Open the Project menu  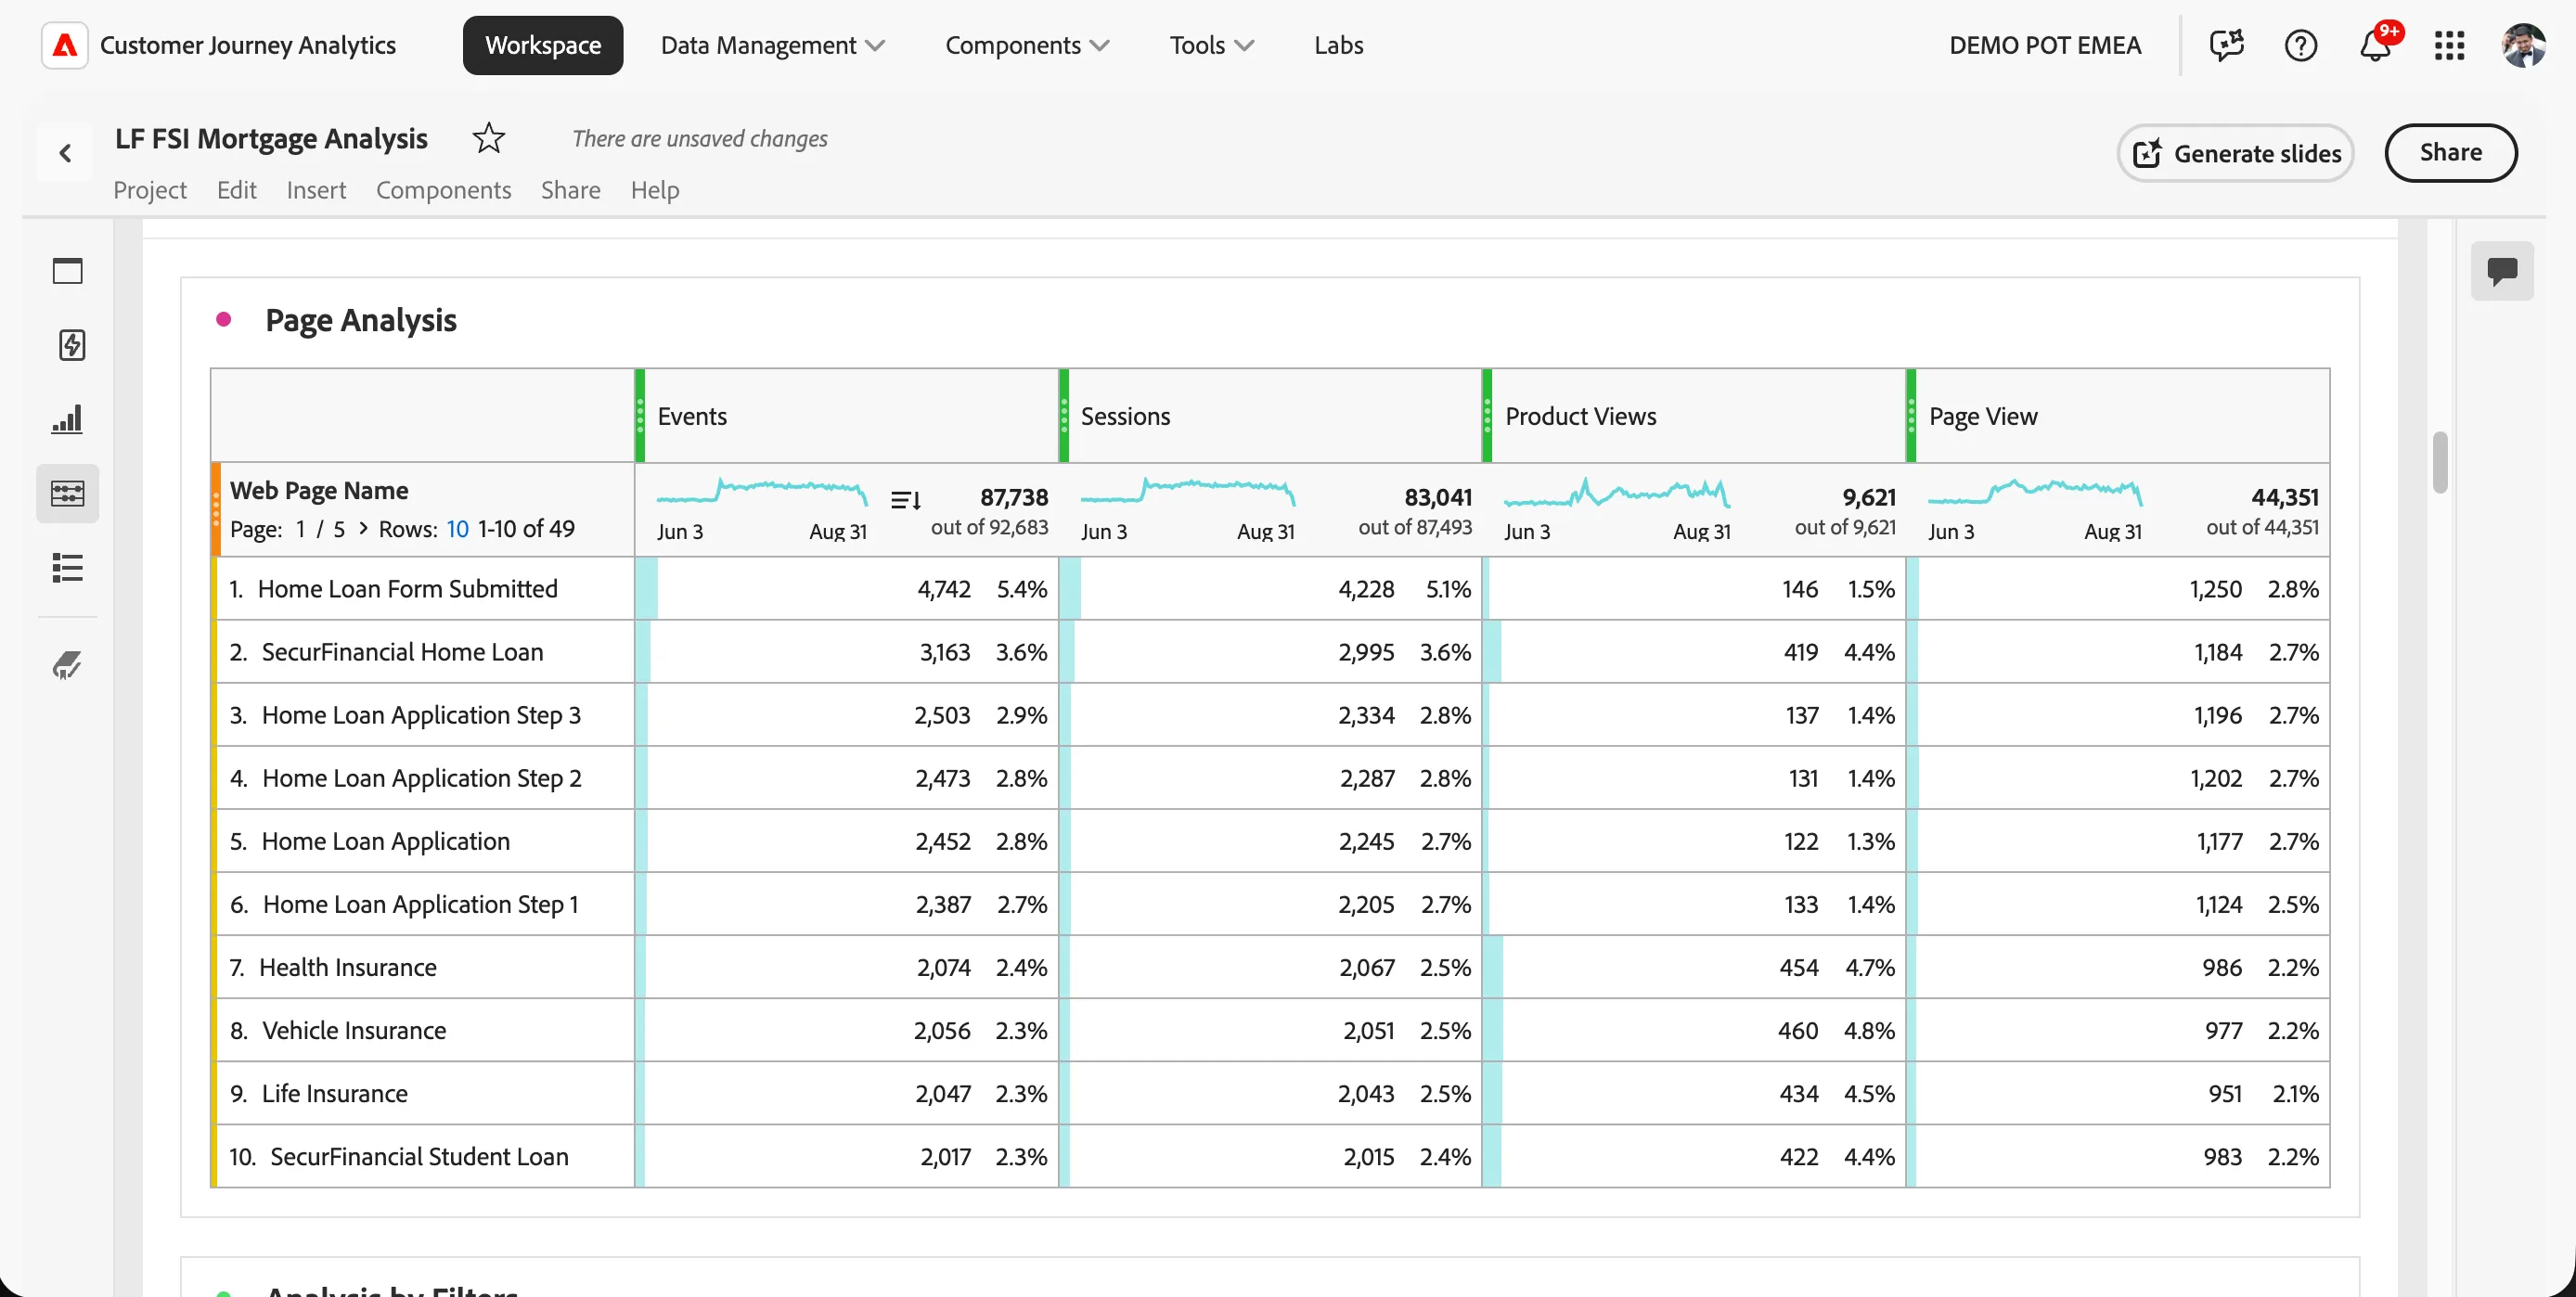point(150,190)
